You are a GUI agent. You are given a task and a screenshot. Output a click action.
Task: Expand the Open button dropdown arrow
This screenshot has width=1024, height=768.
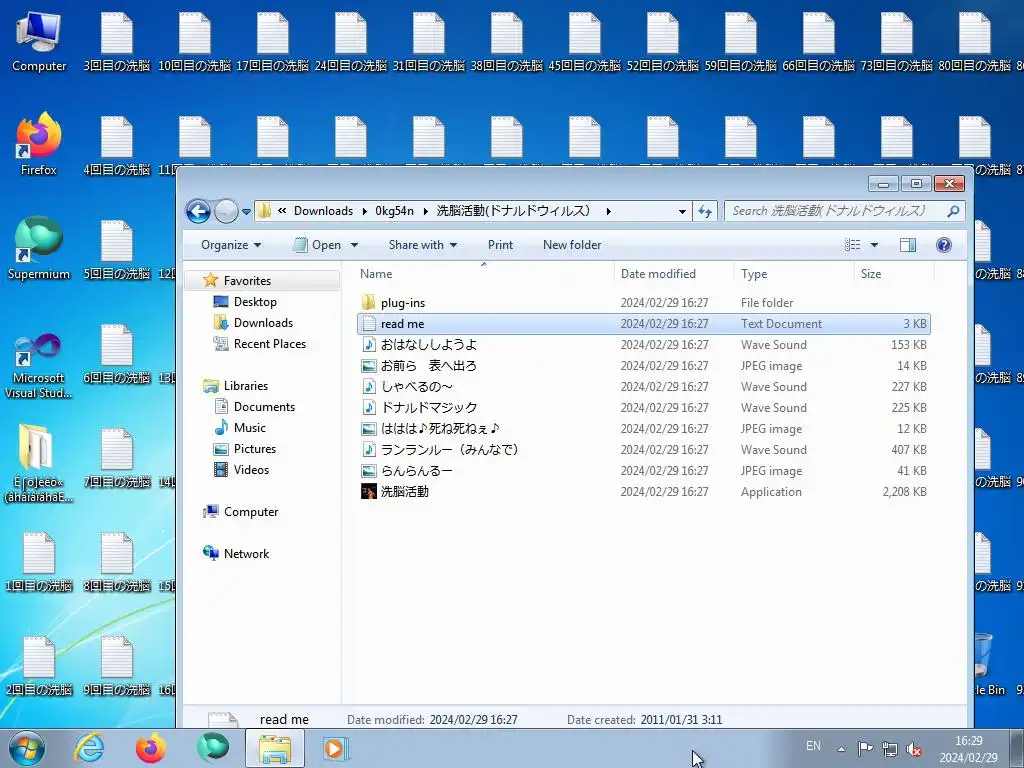[x=354, y=245]
